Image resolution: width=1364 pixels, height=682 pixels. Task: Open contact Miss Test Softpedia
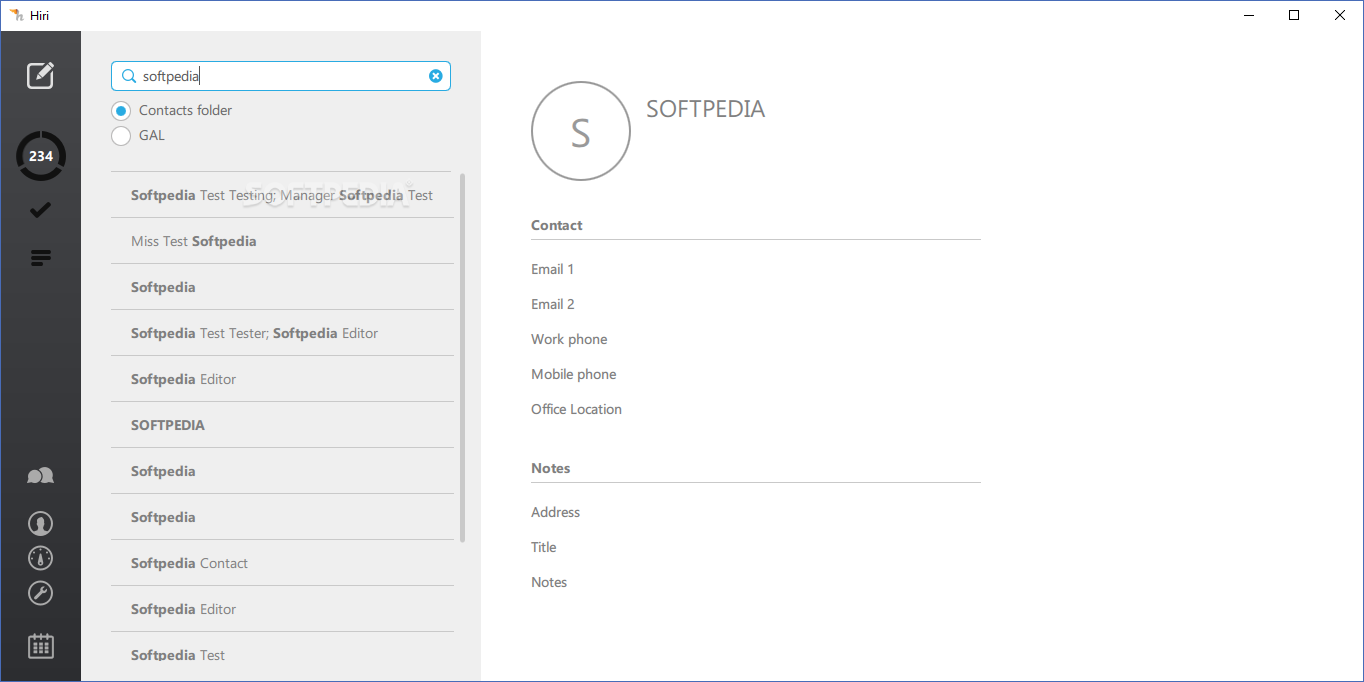[x=282, y=241]
